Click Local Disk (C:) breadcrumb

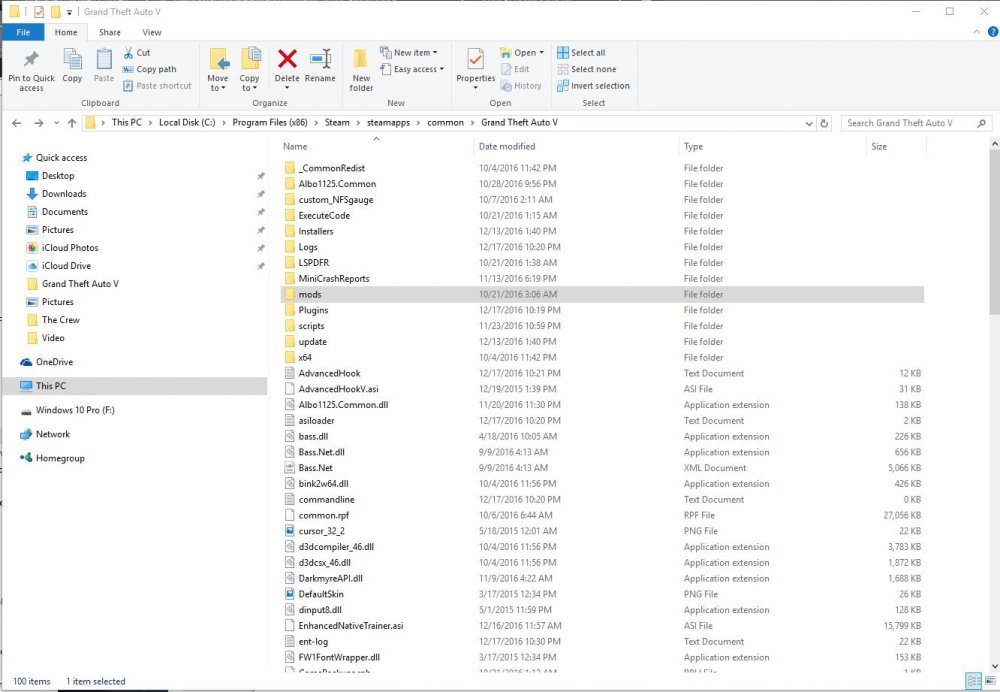pyautogui.click(x=187, y=122)
